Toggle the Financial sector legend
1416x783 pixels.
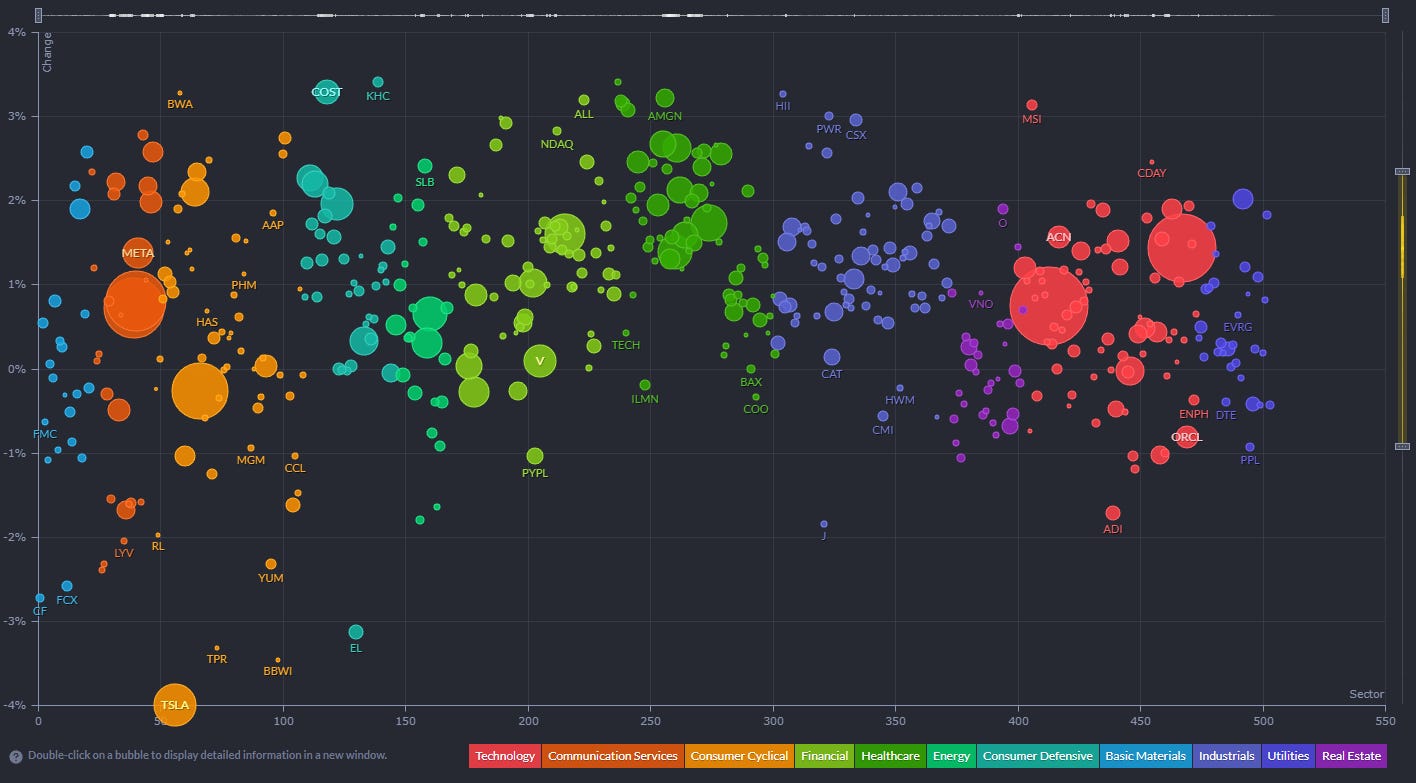point(825,756)
